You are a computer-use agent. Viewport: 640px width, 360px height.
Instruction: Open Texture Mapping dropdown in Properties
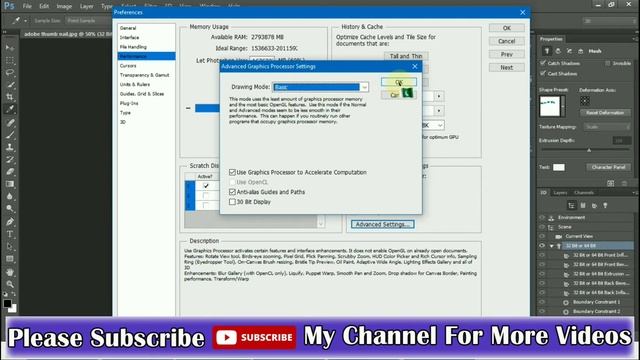click(607, 127)
